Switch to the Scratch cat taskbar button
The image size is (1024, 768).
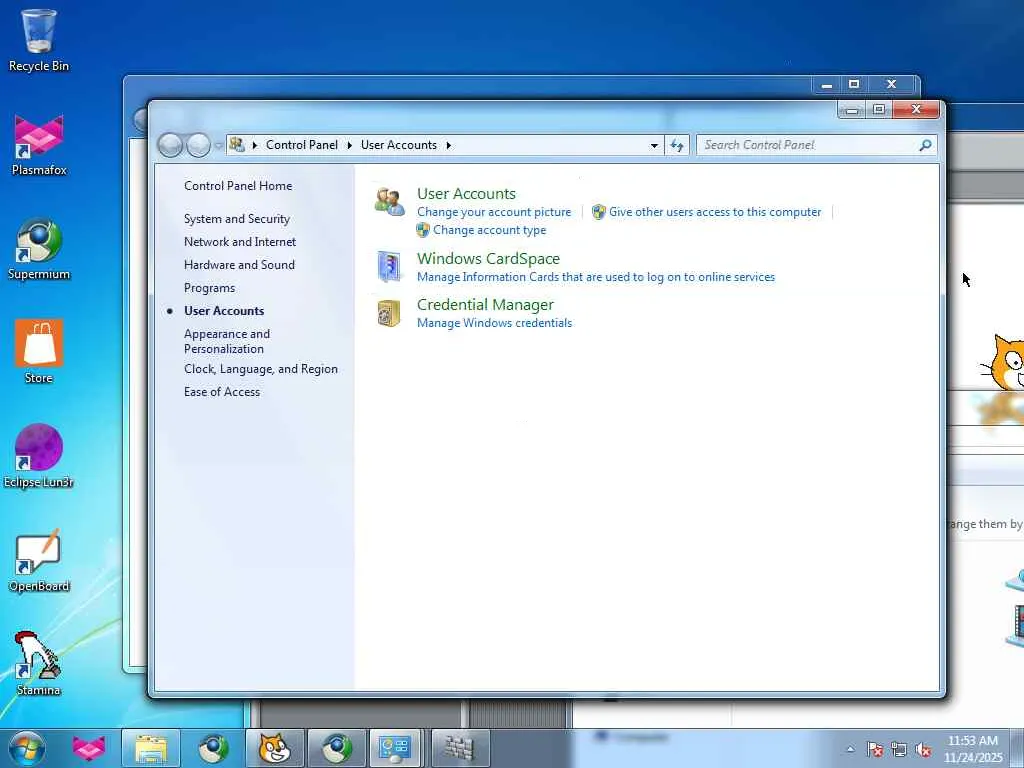click(x=275, y=748)
